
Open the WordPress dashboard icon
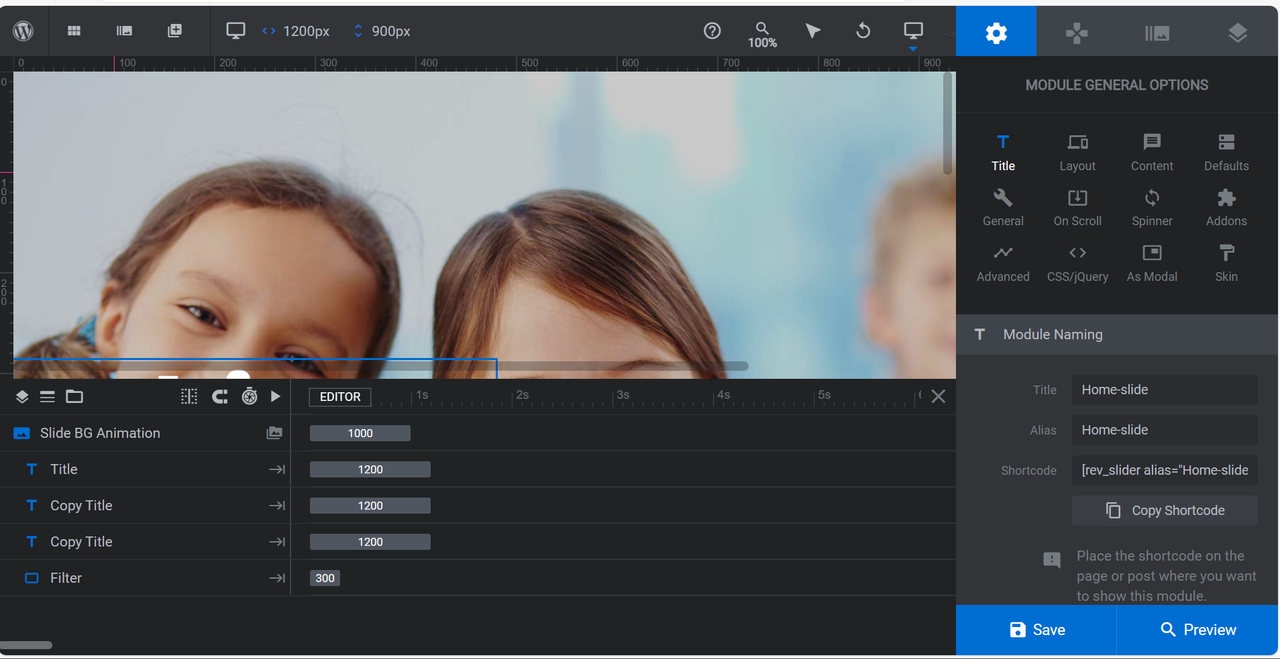click(23, 31)
